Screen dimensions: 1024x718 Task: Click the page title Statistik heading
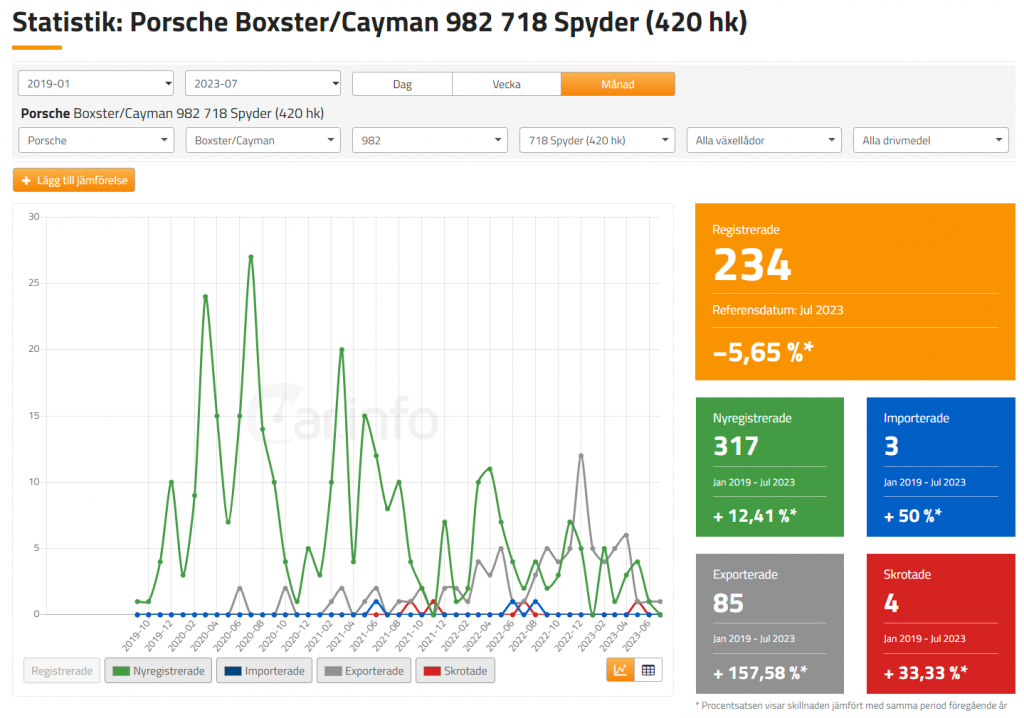(x=379, y=22)
